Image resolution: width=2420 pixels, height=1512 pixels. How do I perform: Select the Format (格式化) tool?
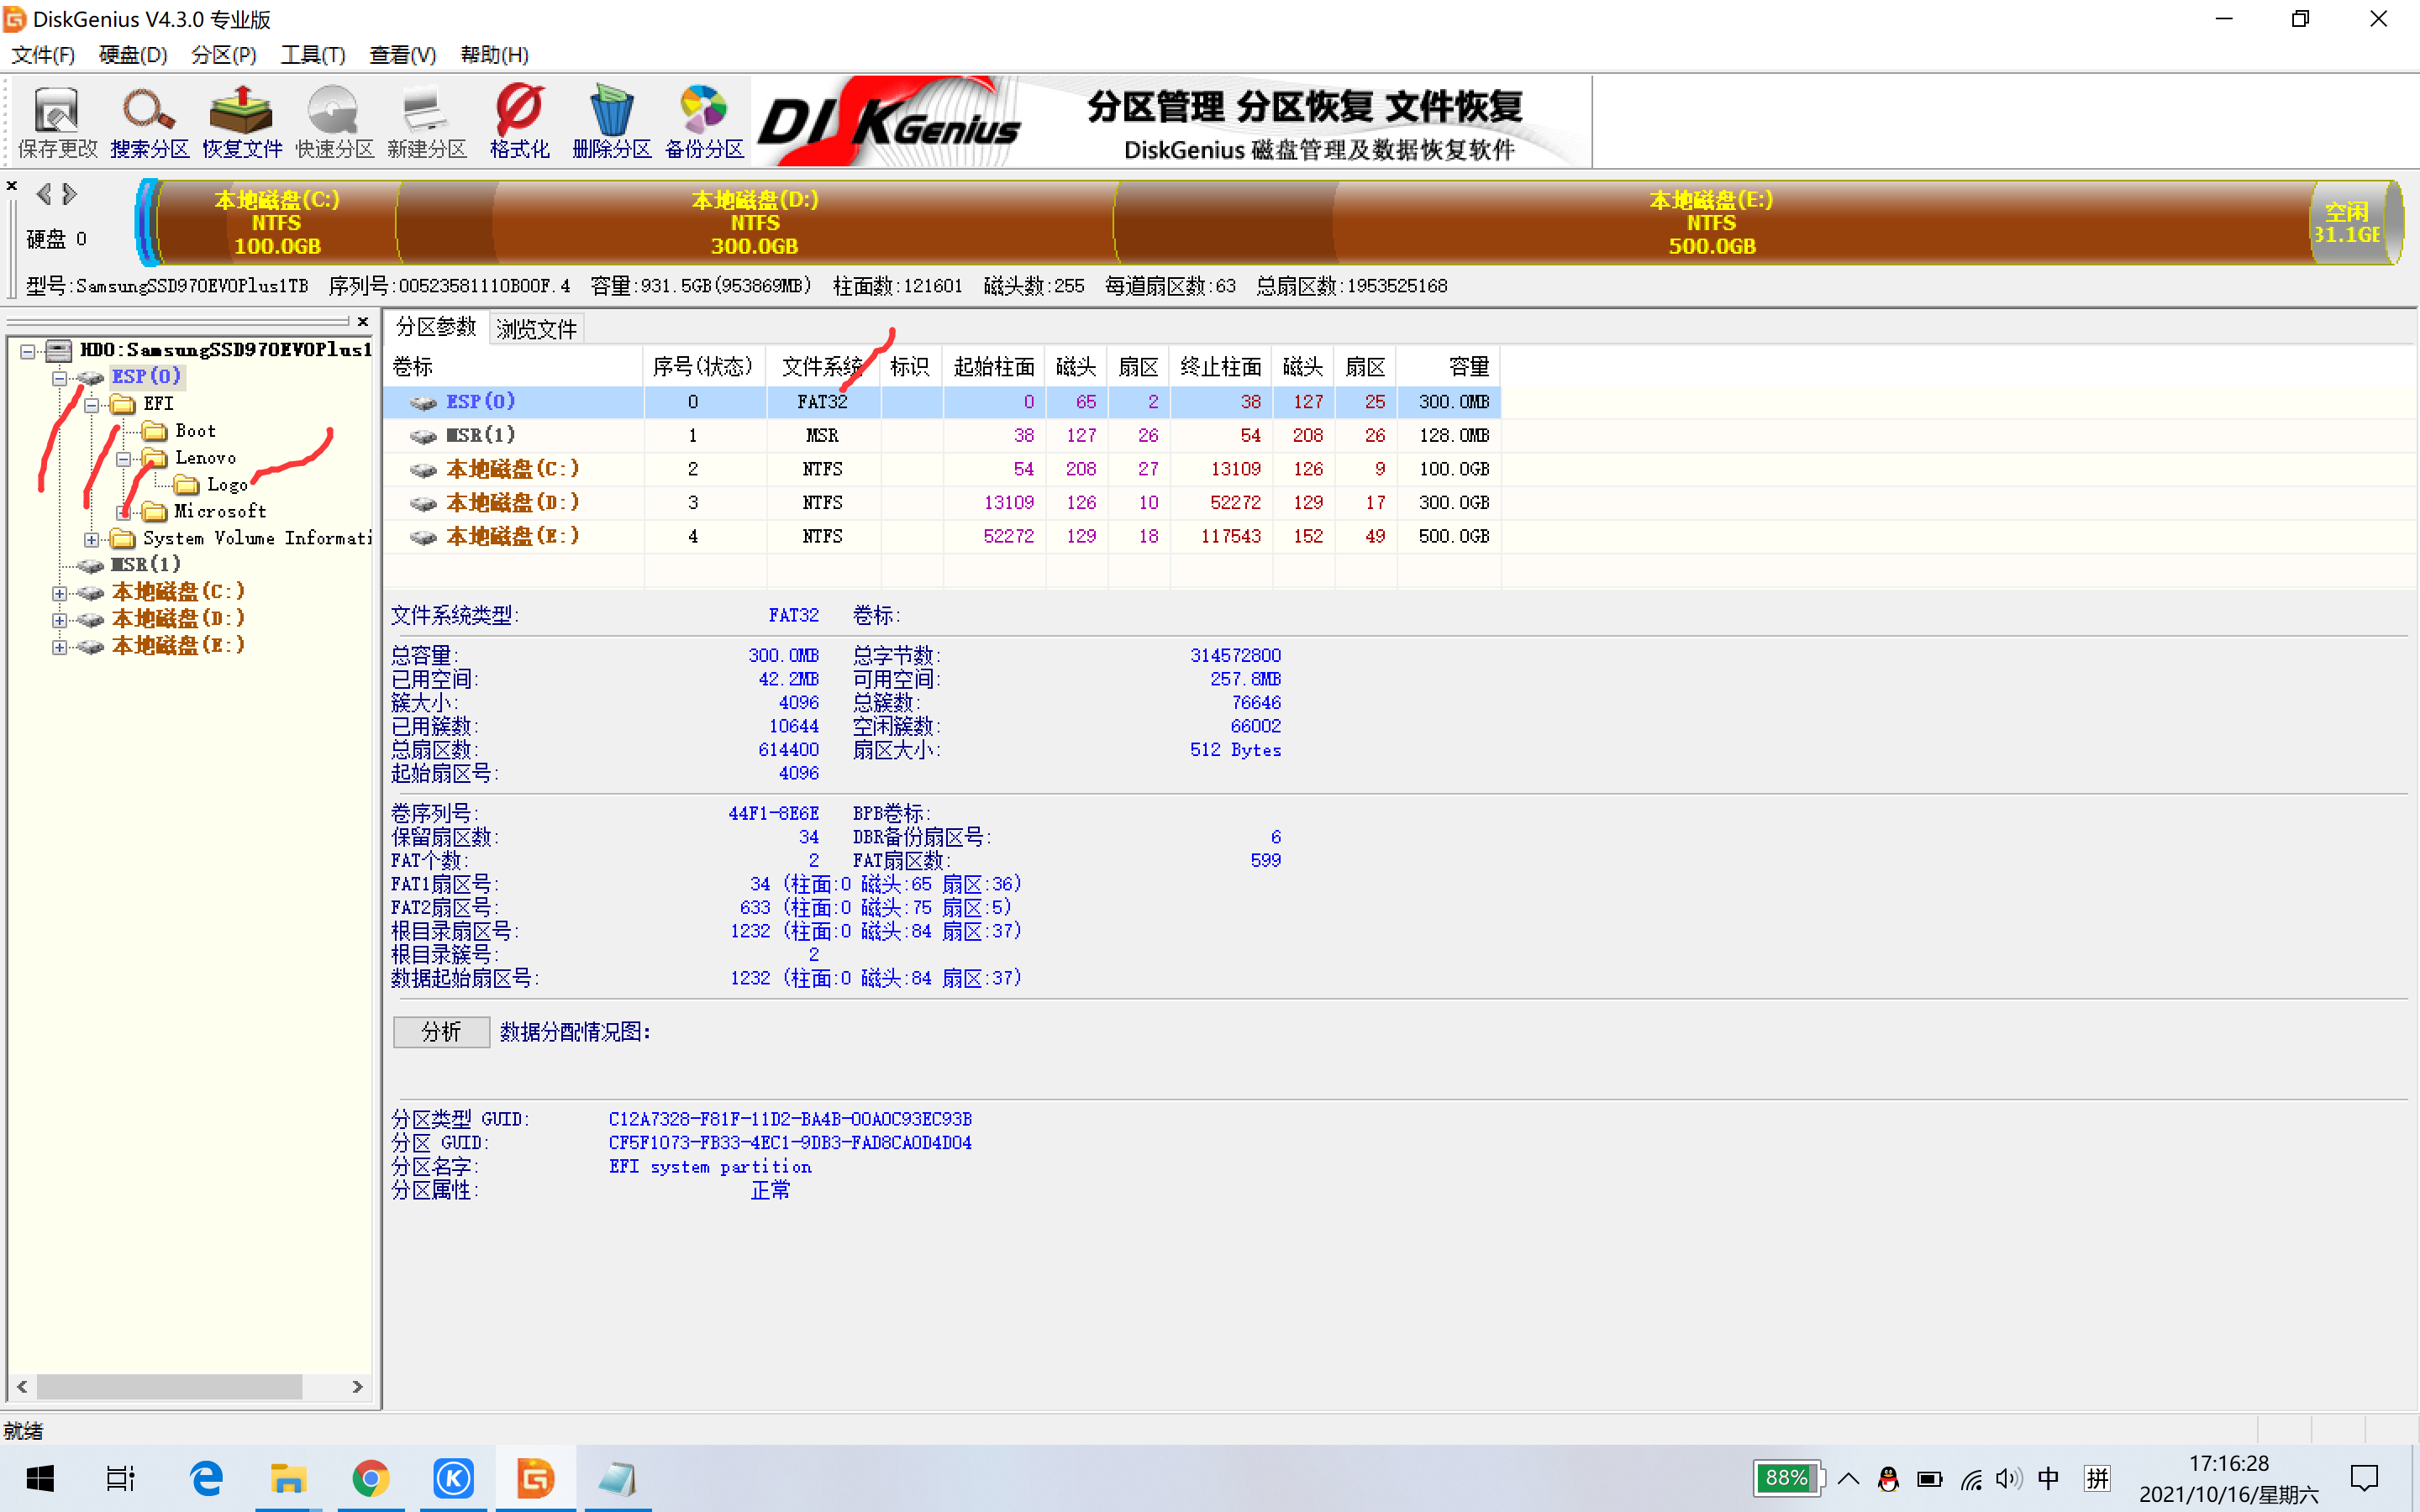click(x=519, y=123)
